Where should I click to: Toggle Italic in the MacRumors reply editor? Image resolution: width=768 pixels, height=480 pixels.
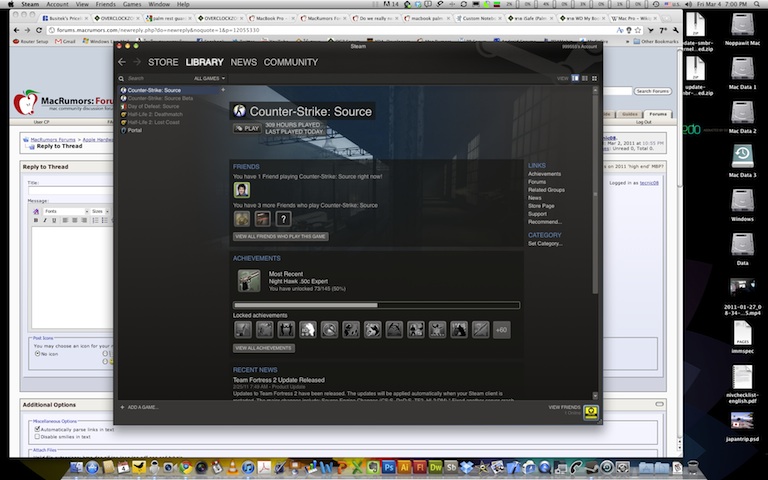point(45,220)
